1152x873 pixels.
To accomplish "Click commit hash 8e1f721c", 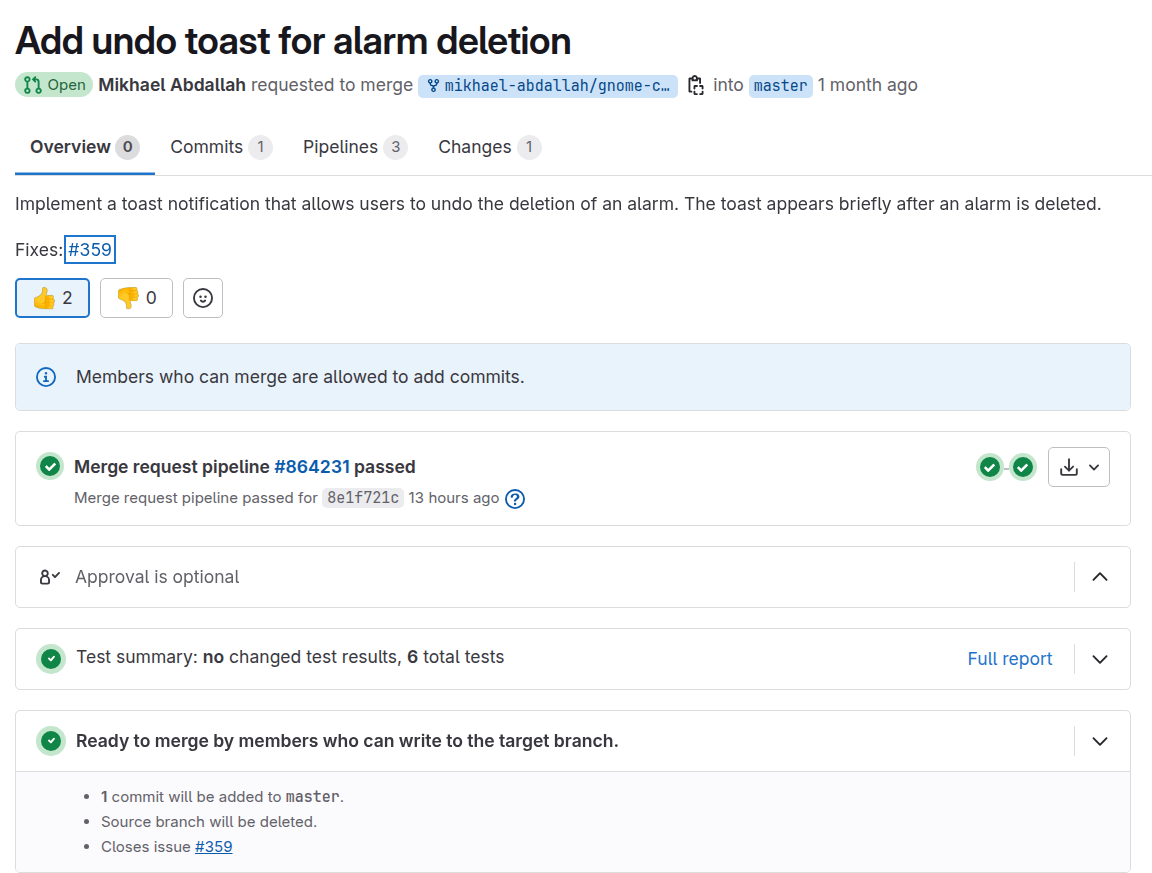I will 363,498.
